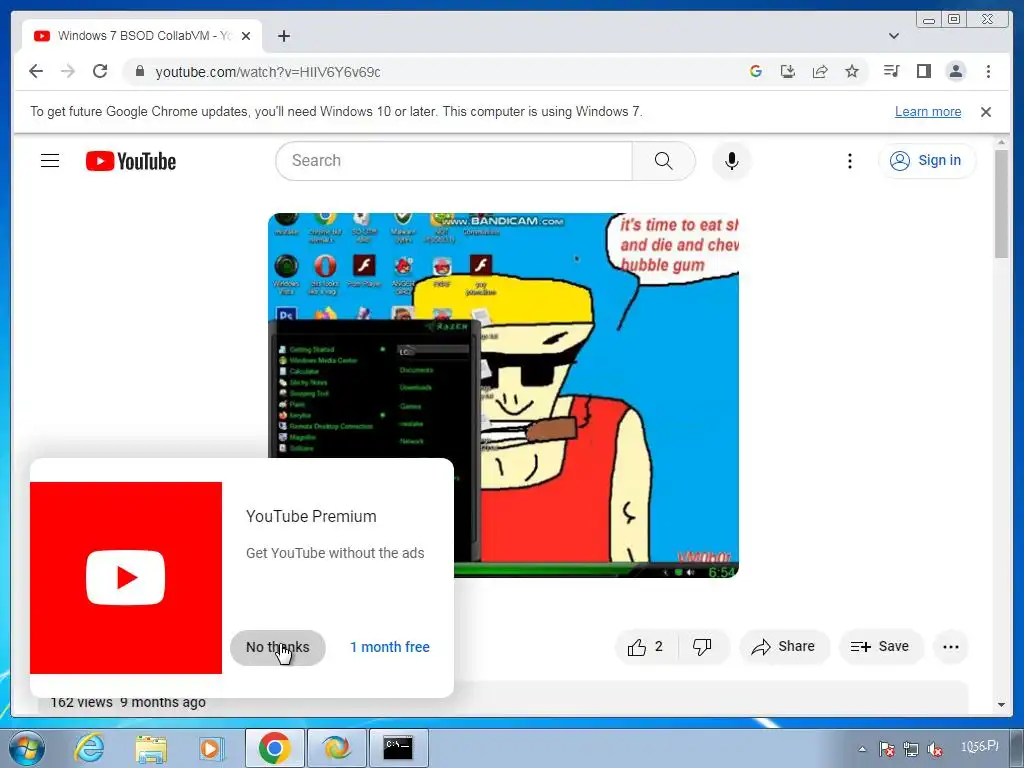Open Windows Explorer from taskbar

pyautogui.click(x=151, y=748)
